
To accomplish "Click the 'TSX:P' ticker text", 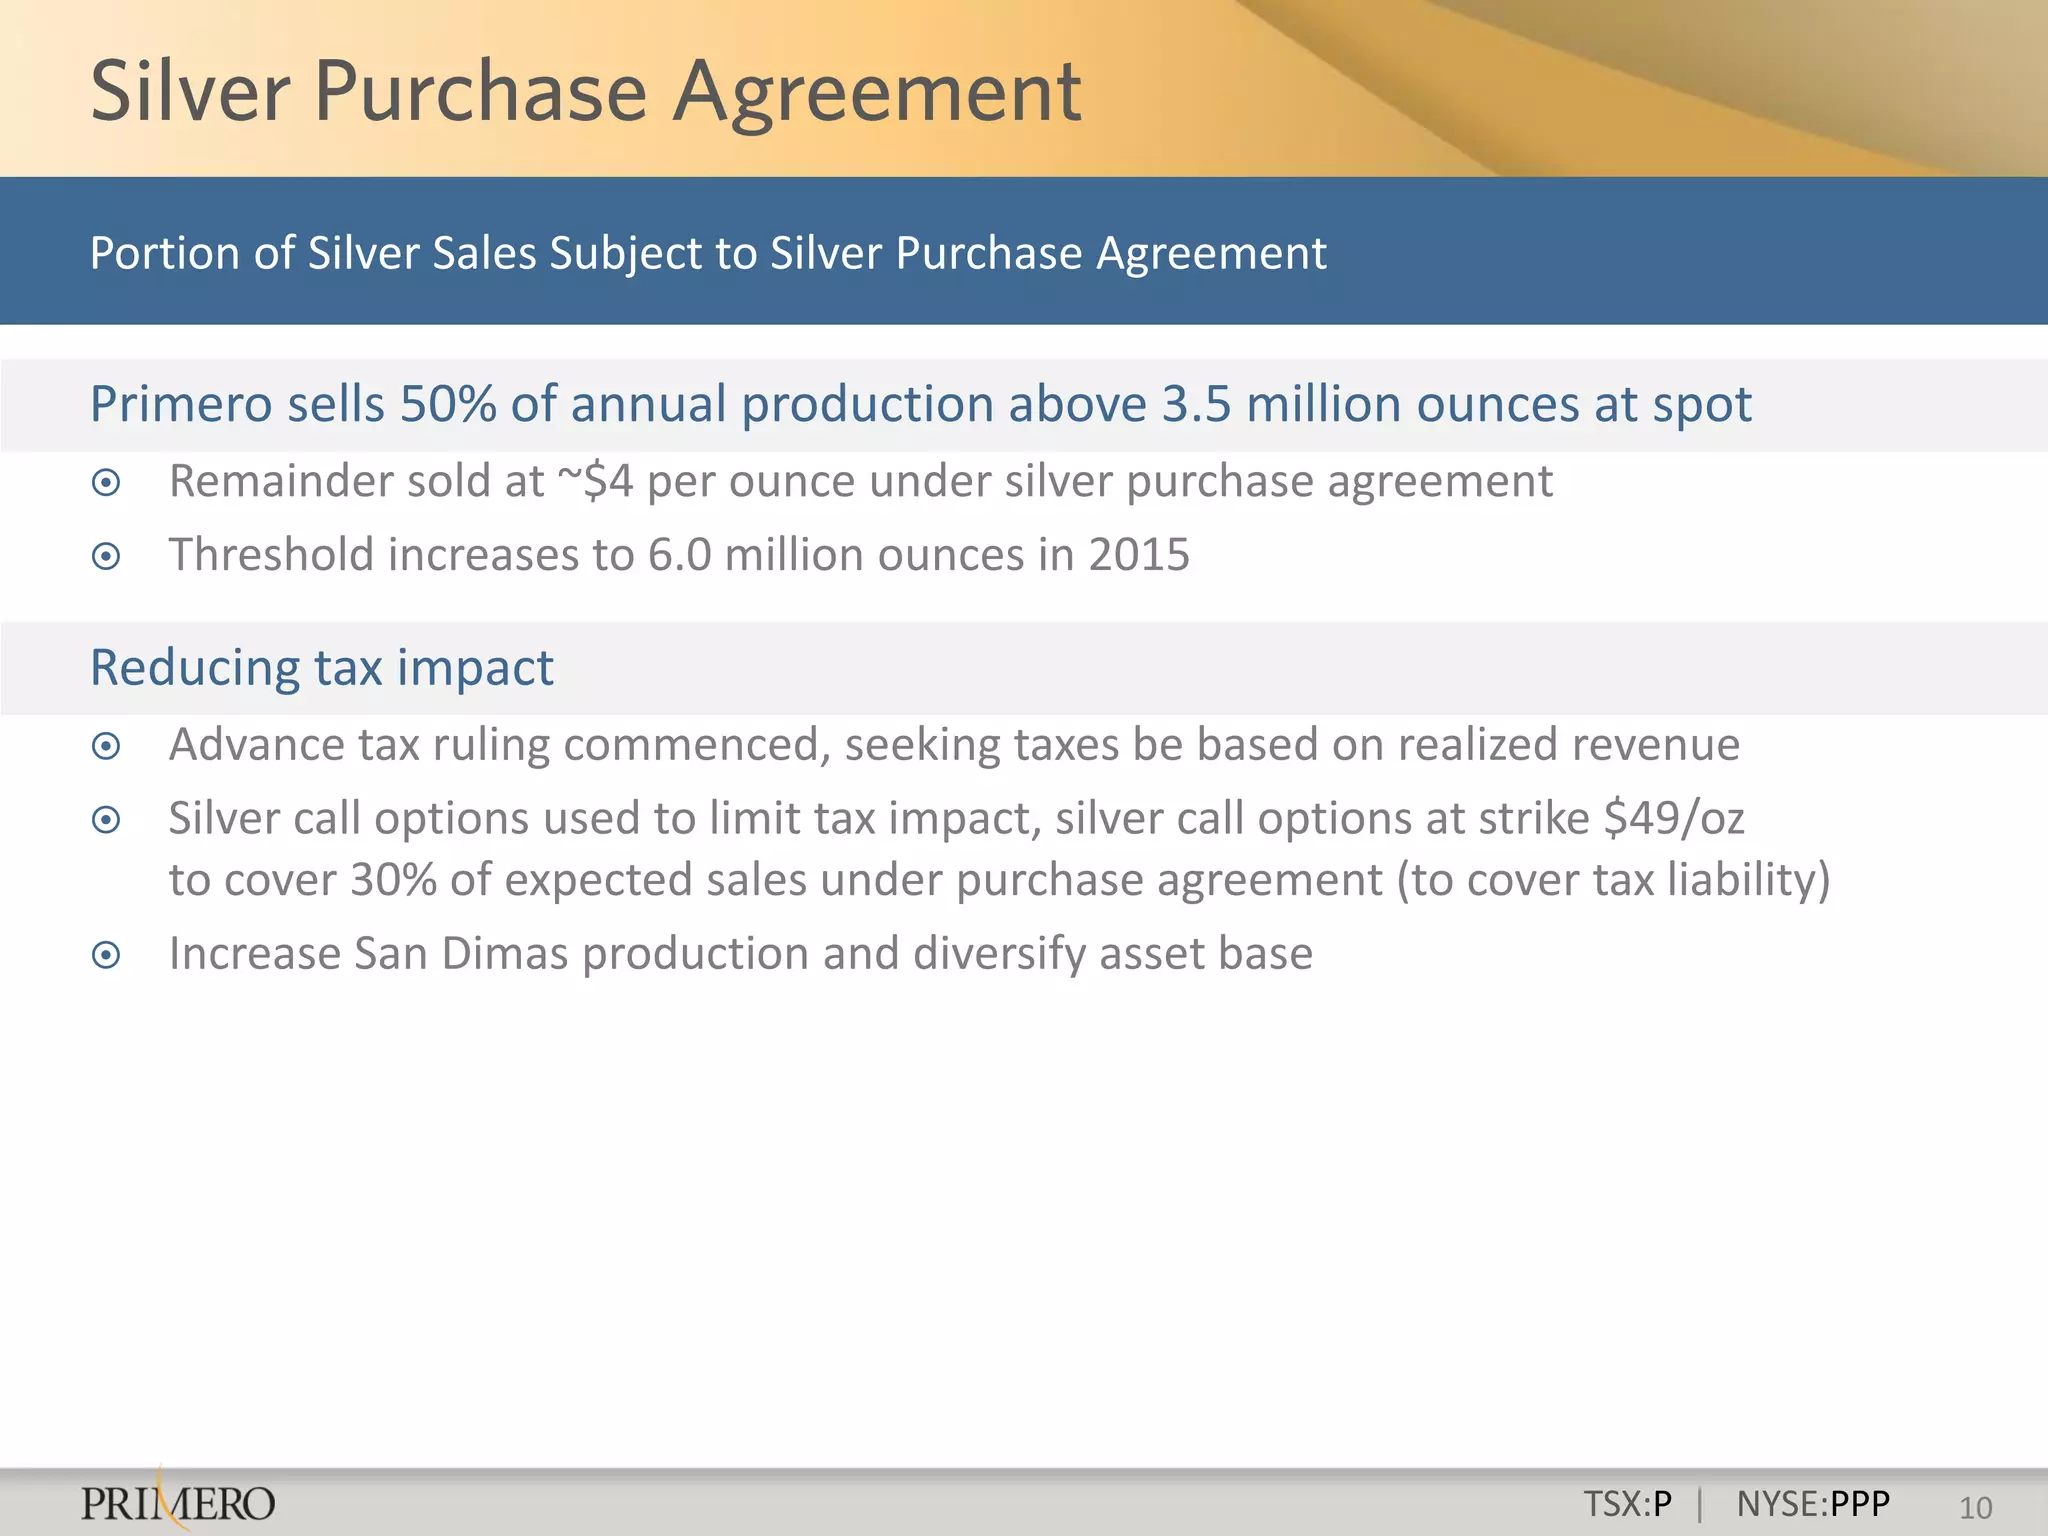I will [x=1628, y=1504].
